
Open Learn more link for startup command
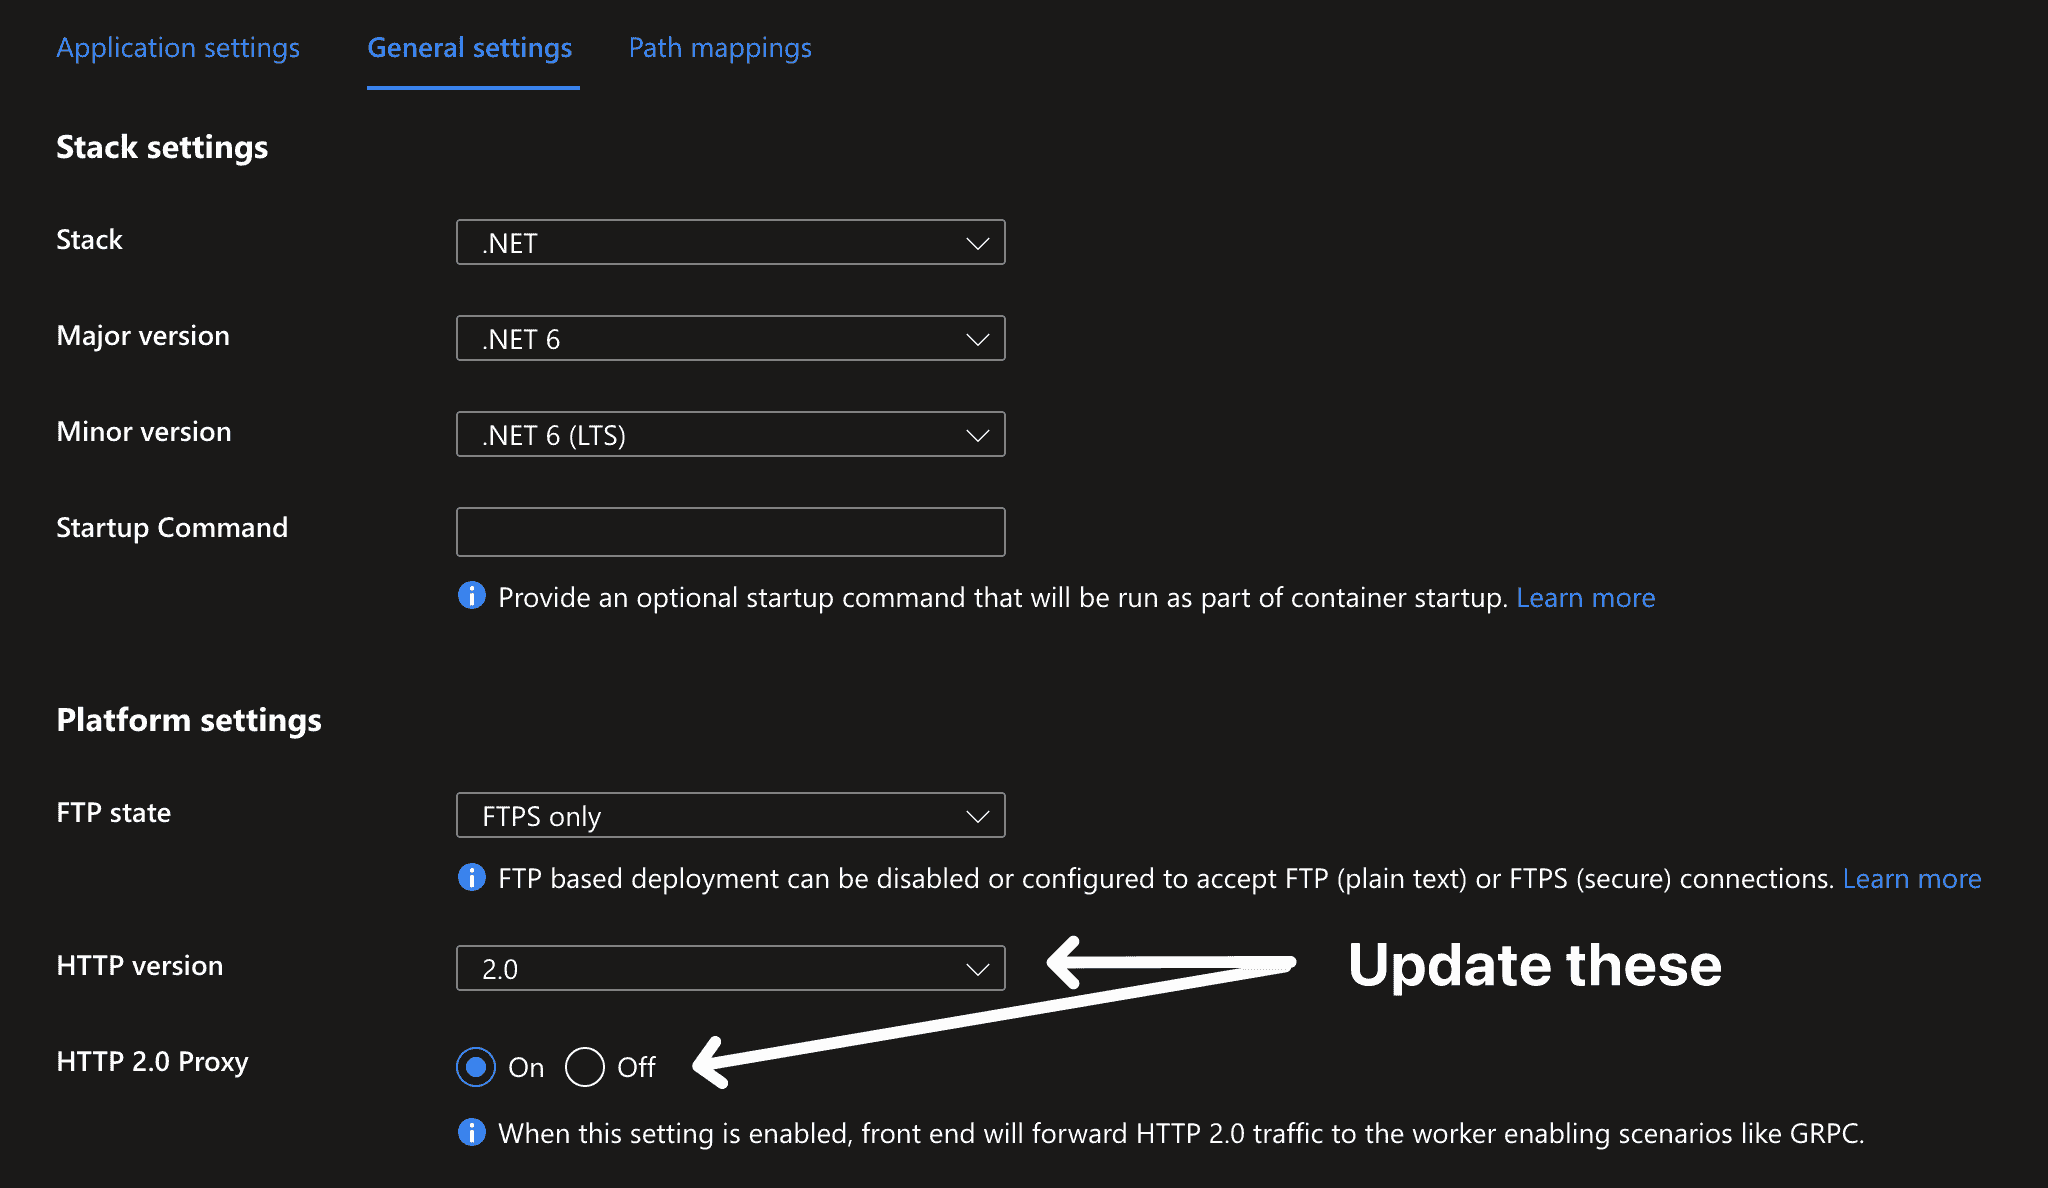[x=1585, y=598]
